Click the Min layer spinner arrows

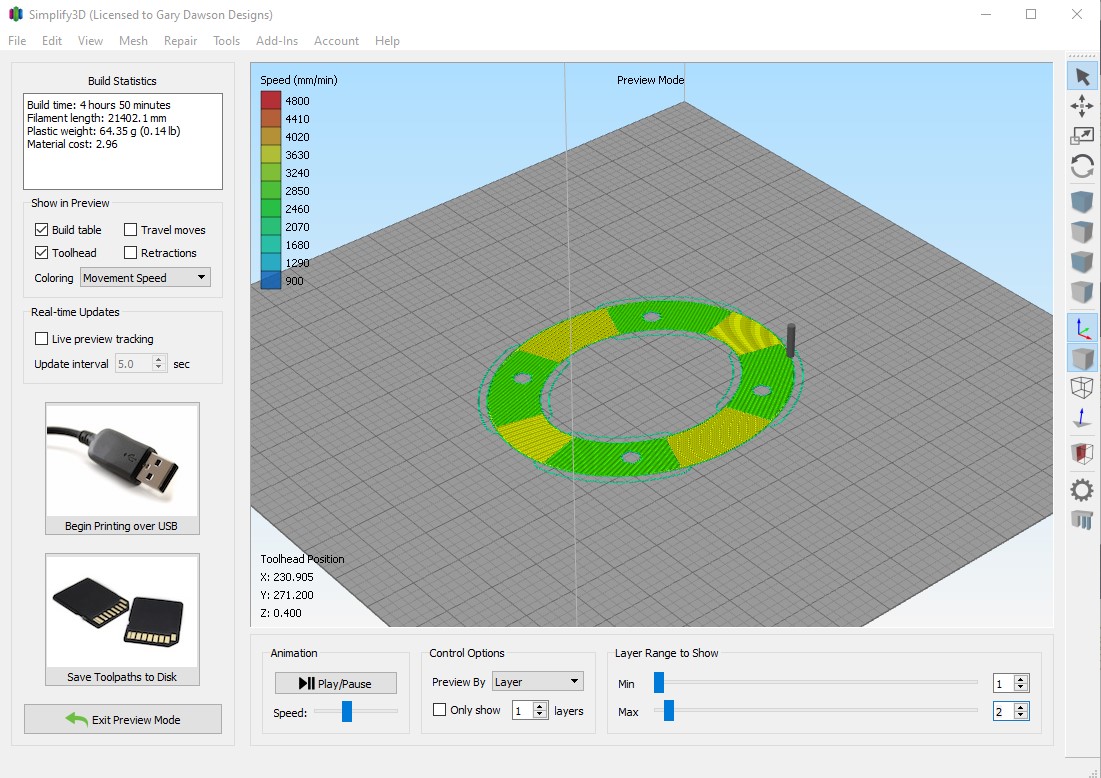tap(1022, 683)
